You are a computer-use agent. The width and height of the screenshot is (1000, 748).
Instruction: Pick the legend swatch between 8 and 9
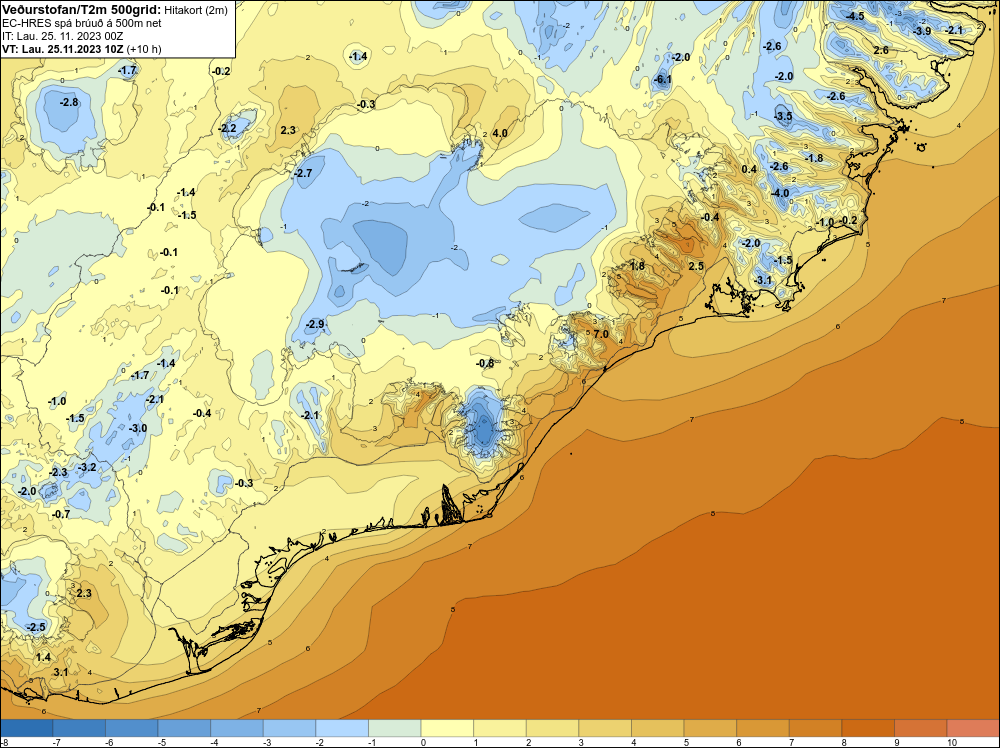coord(868,728)
